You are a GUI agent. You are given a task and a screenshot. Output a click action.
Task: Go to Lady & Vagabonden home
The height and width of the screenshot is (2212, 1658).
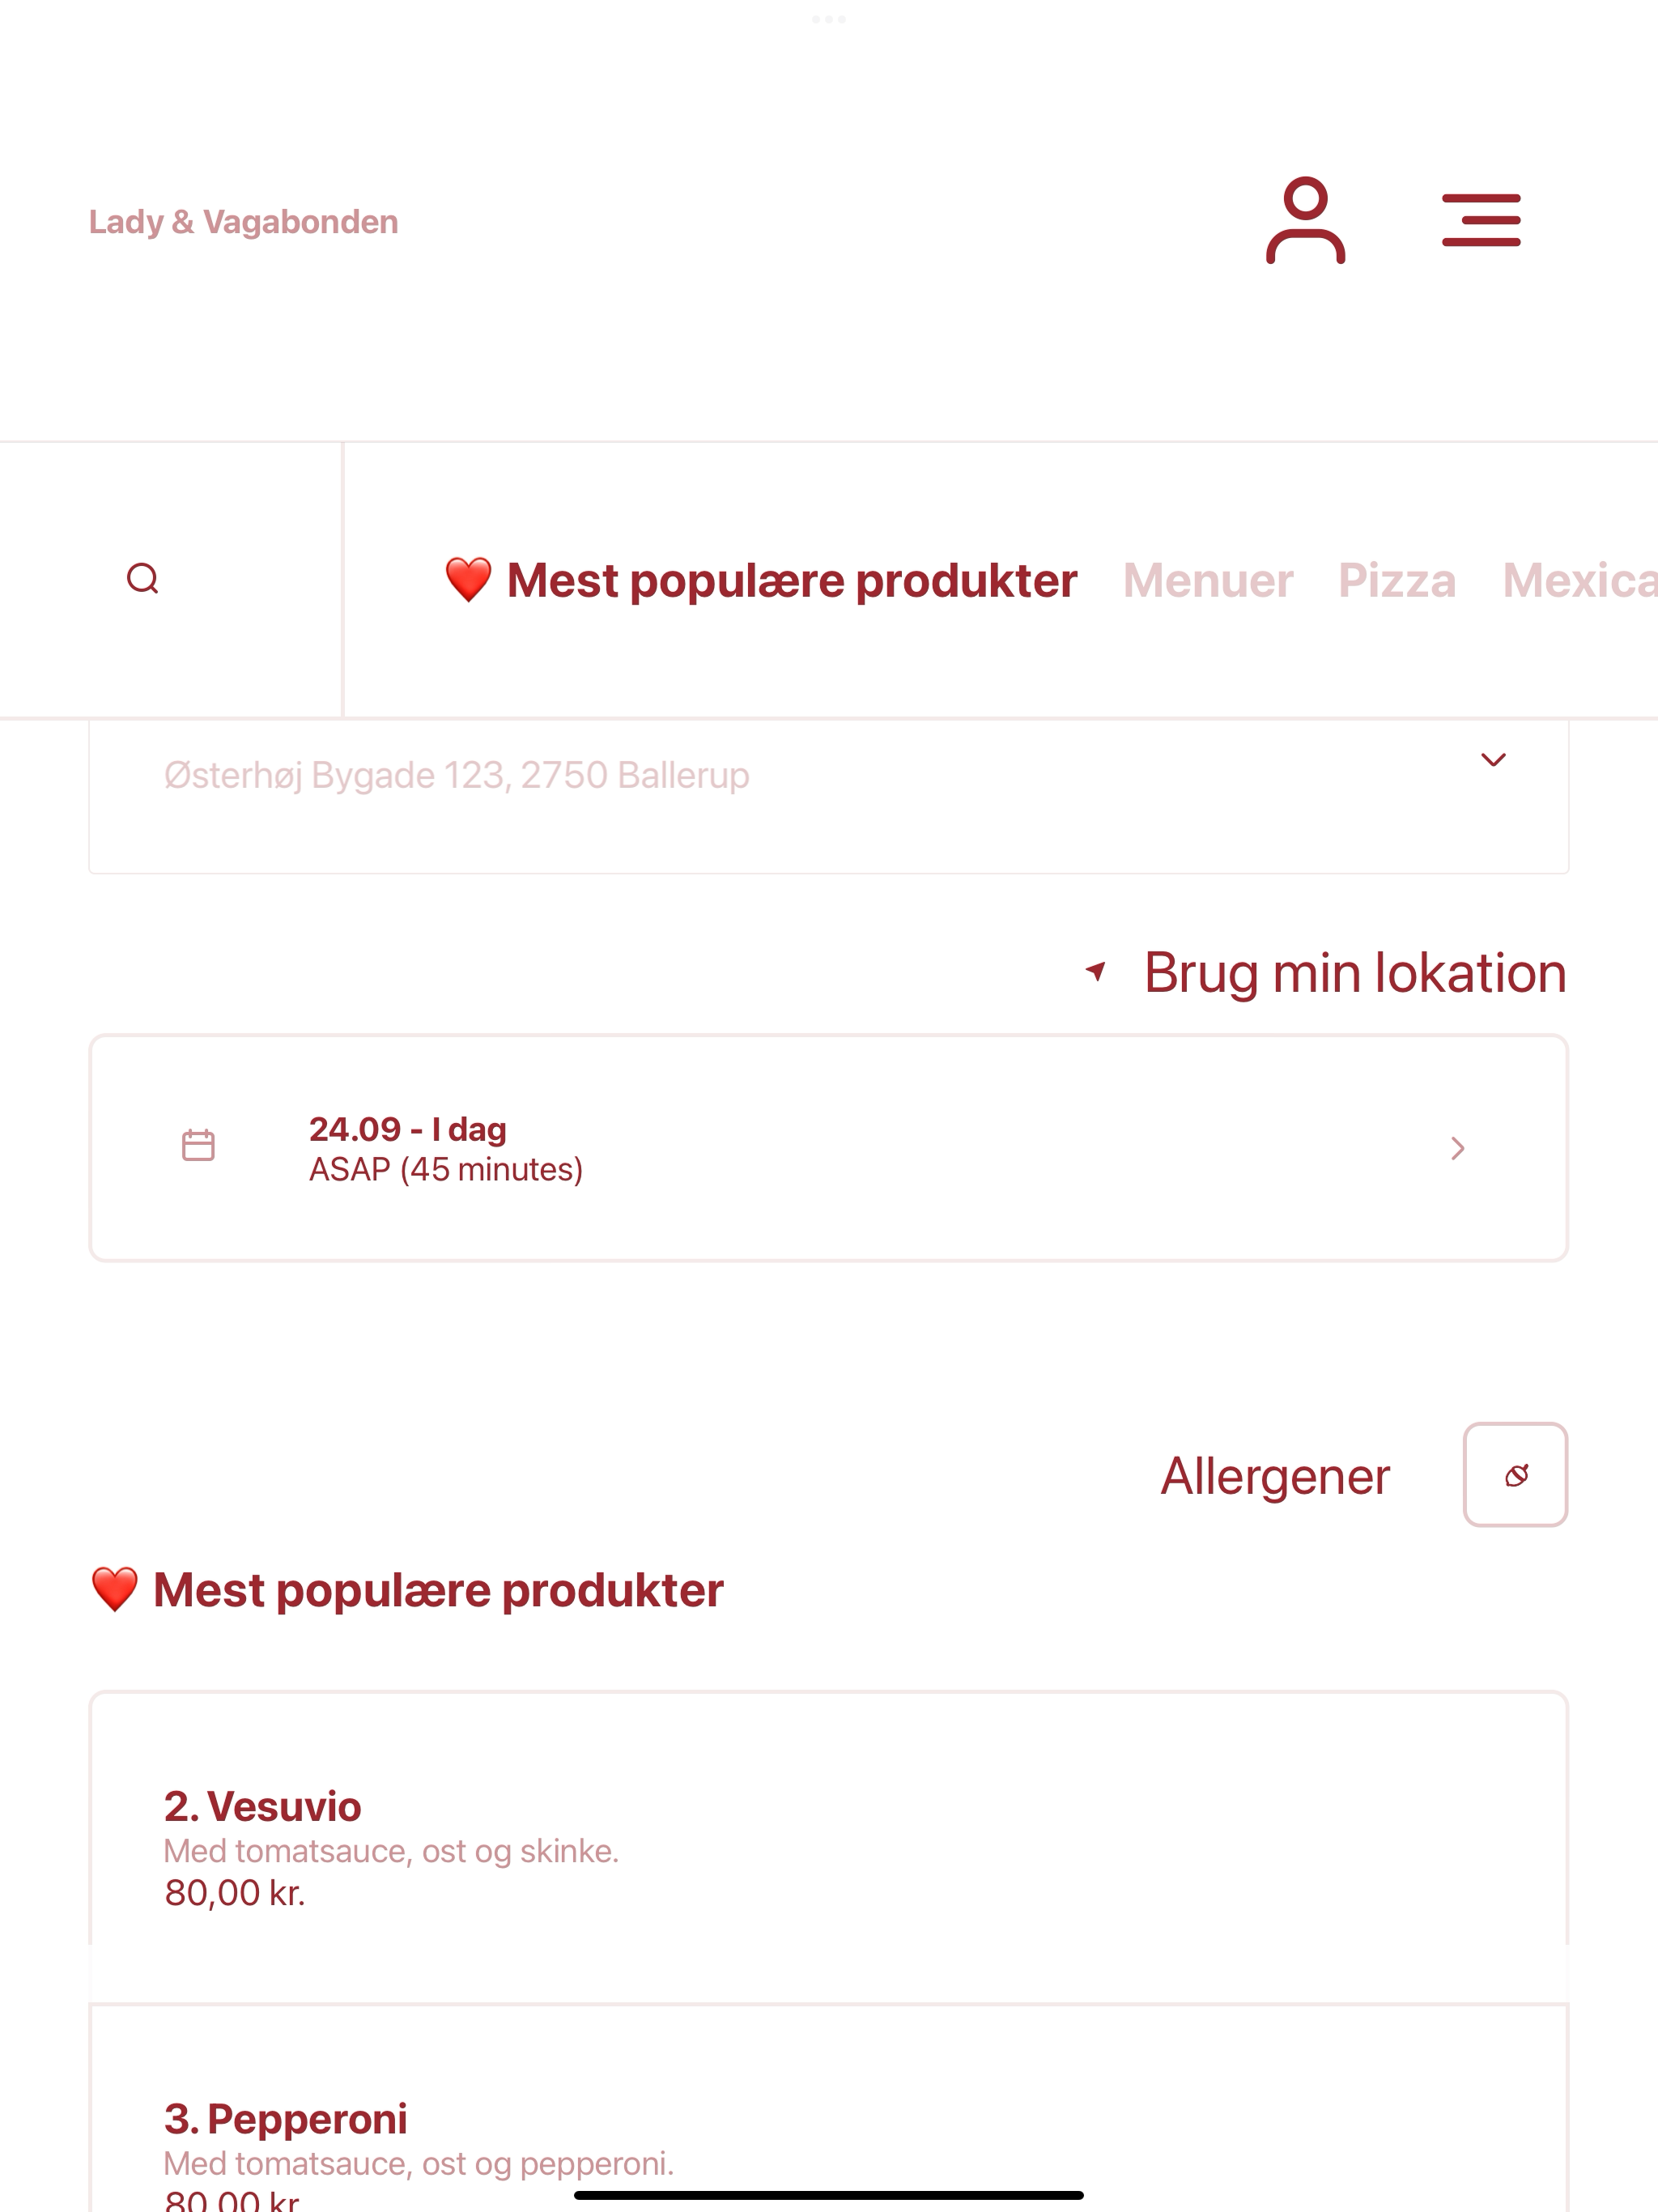(244, 221)
